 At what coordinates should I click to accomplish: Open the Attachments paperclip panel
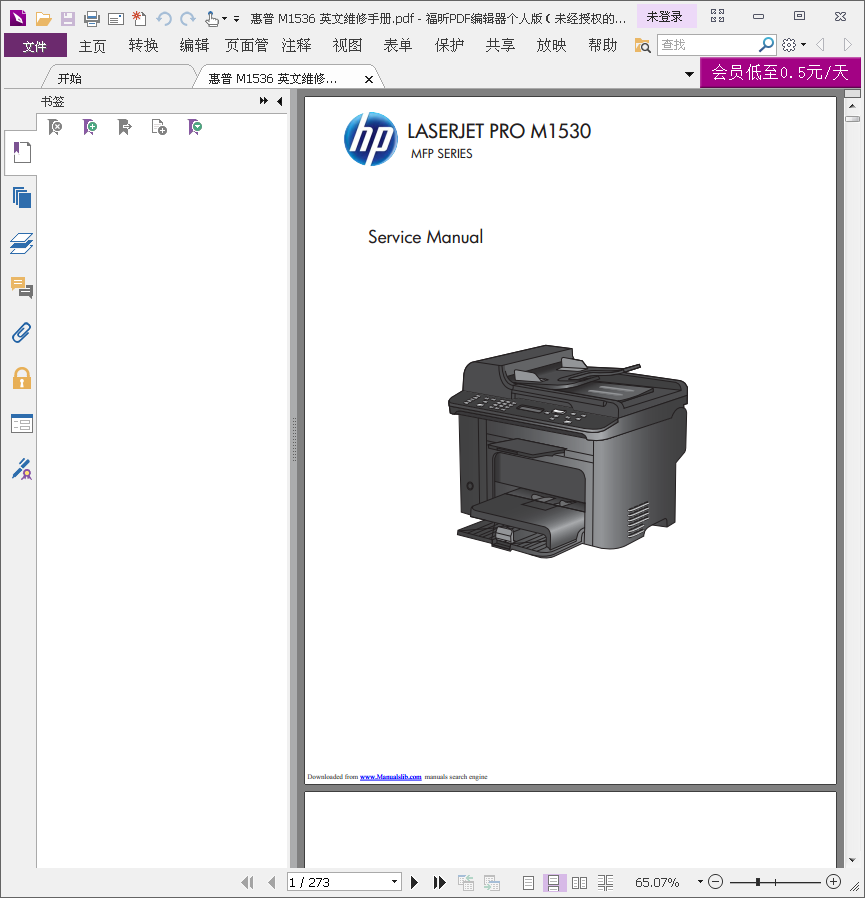(22, 333)
